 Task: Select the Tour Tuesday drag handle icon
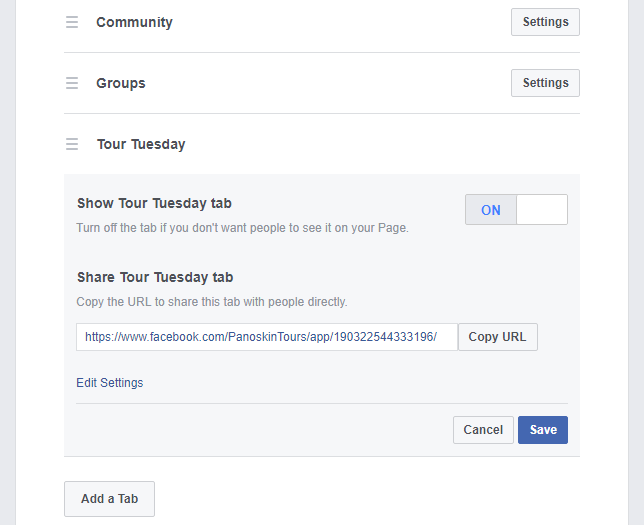[x=72, y=144]
